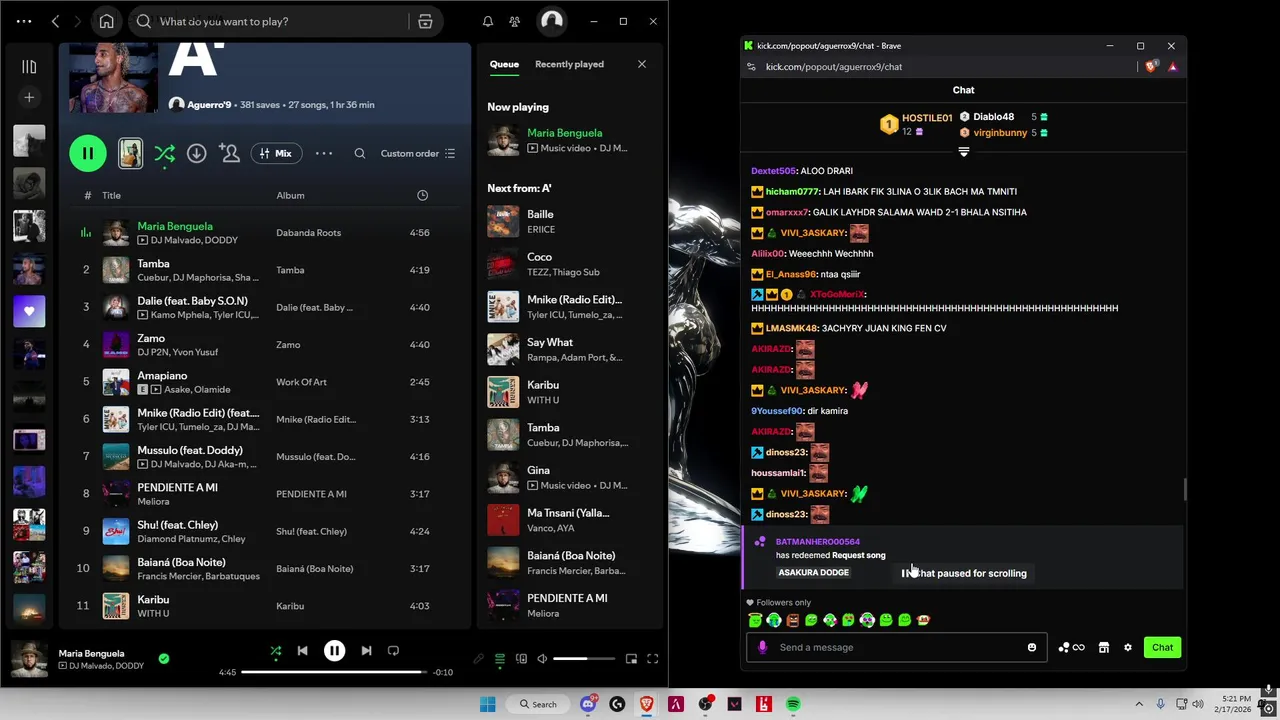Open Work Of Art album link

point(301,382)
